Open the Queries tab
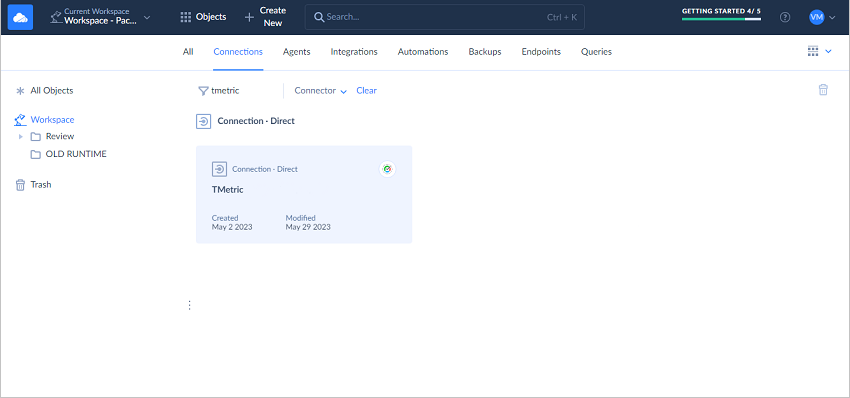This screenshot has width=850, height=398. (596, 52)
